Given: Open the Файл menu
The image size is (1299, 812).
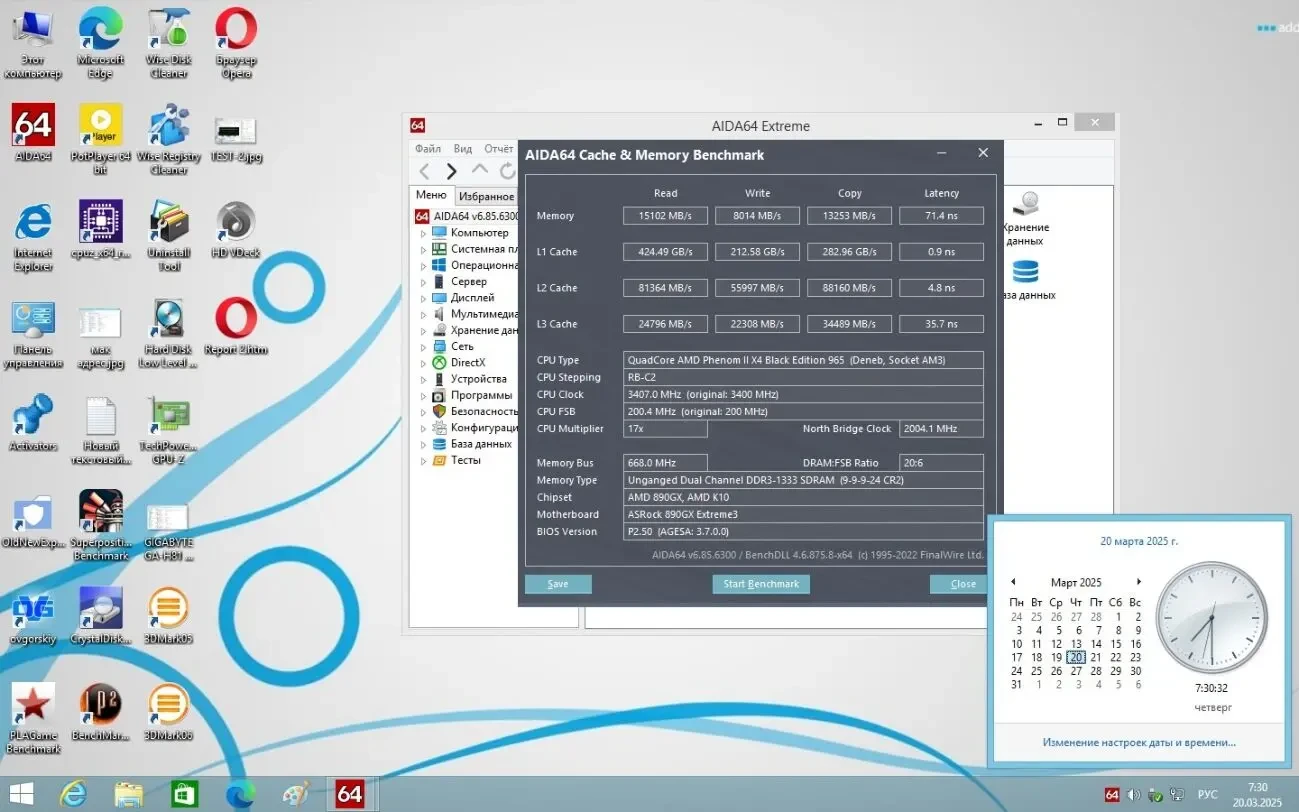Looking at the screenshot, I should tap(426, 148).
